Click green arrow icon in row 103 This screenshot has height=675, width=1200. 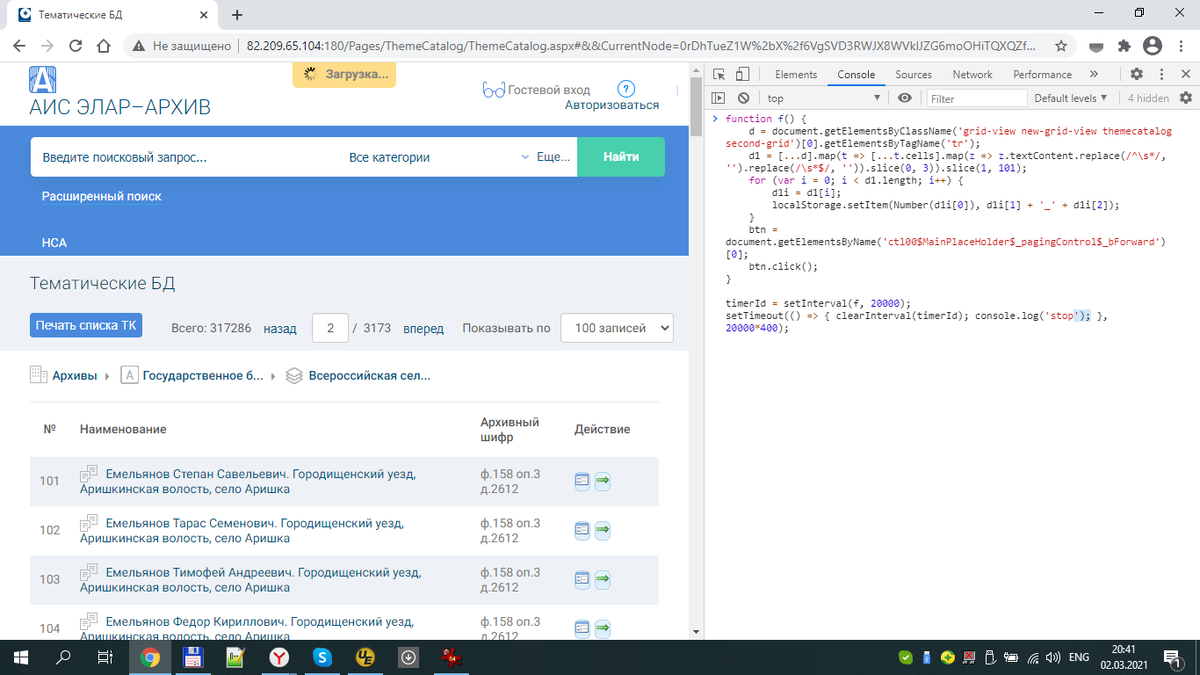click(x=603, y=579)
